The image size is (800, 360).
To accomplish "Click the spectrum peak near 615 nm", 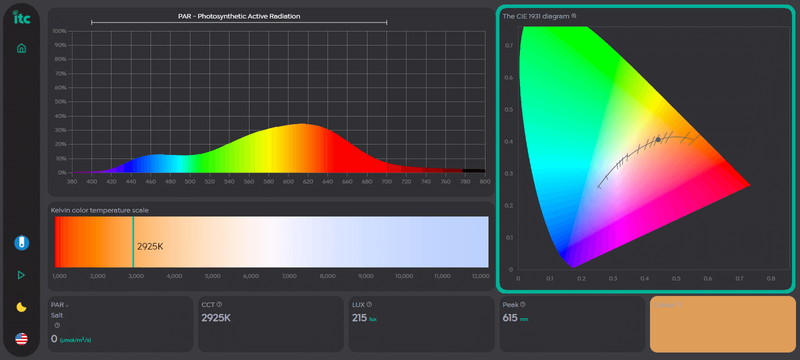I will pyautogui.click(x=304, y=124).
